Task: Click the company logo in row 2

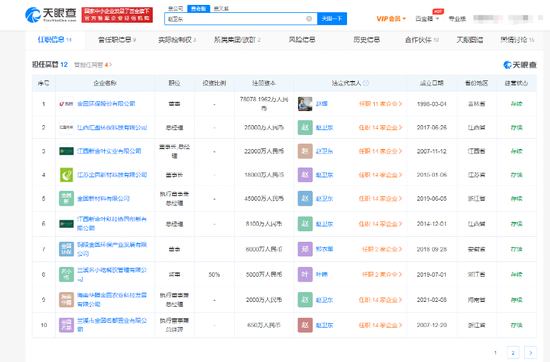Action: [x=66, y=128]
